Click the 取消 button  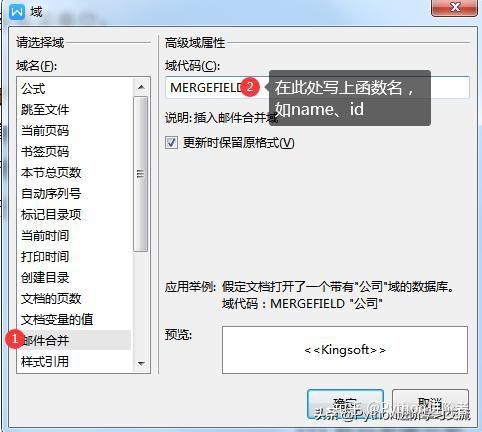pos(430,404)
